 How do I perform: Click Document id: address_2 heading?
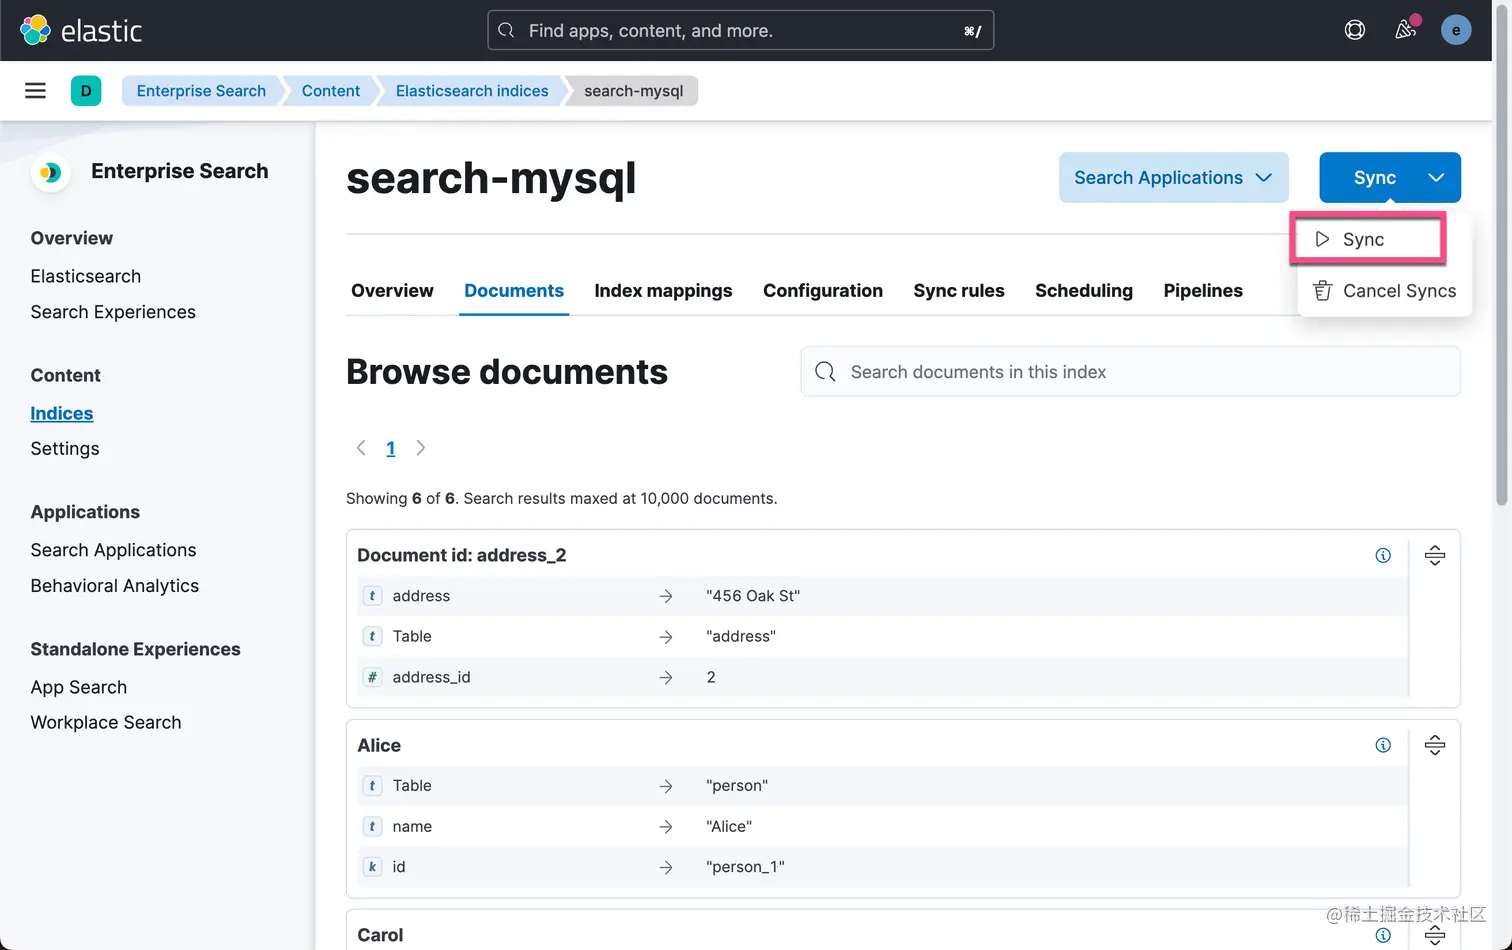[462, 555]
